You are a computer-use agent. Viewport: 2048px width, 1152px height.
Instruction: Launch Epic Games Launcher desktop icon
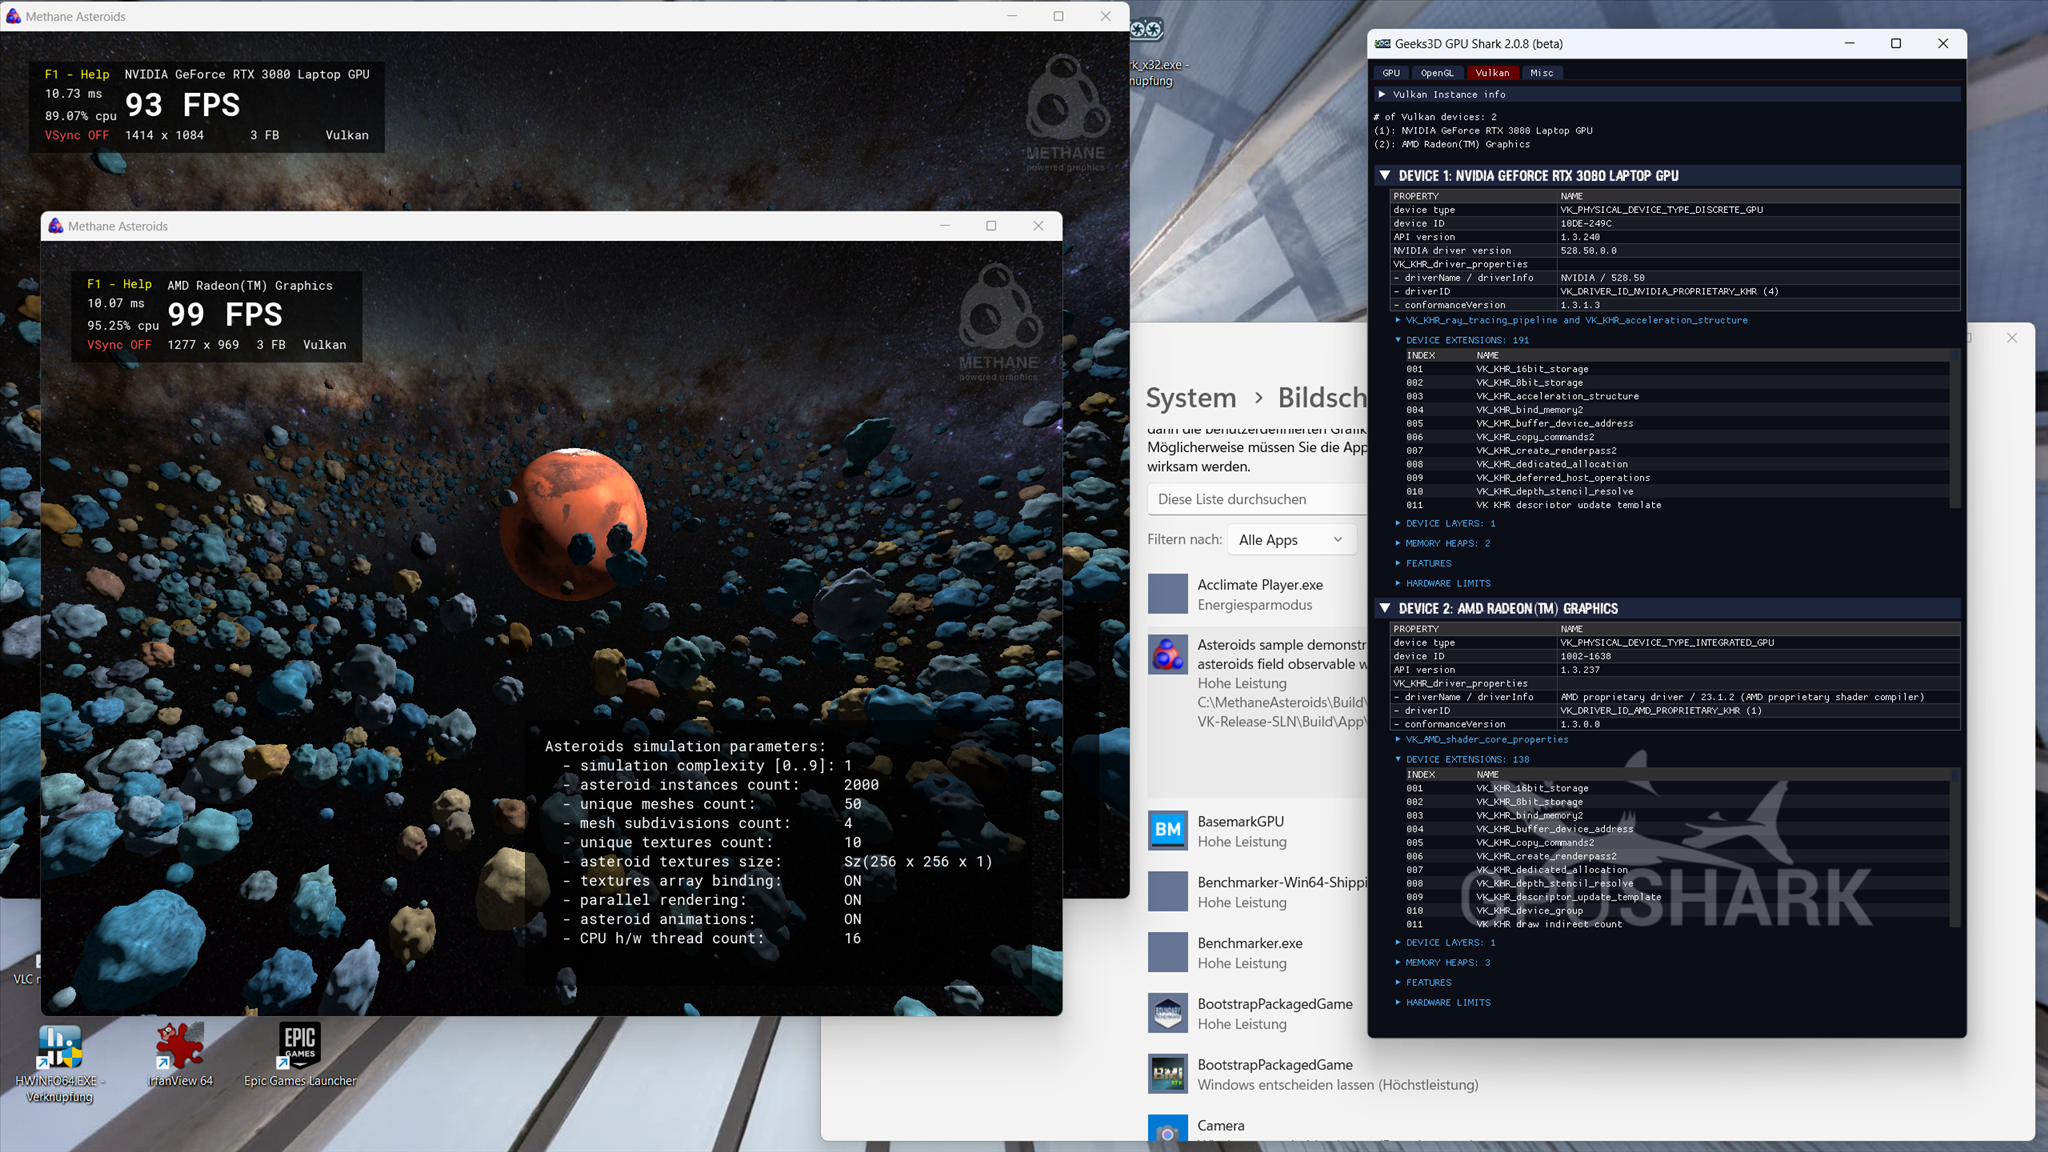coord(300,1046)
